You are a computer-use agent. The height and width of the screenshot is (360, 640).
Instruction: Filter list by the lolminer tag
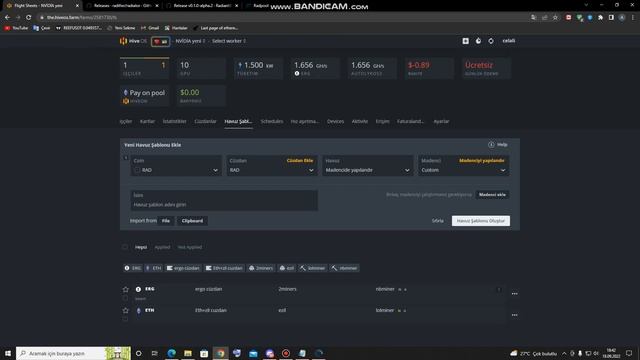pos(312,268)
